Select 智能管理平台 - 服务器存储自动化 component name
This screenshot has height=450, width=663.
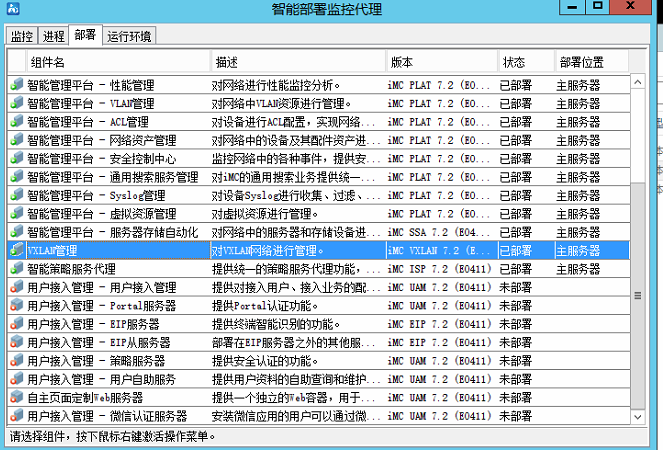pyautogui.click(x=113, y=233)
